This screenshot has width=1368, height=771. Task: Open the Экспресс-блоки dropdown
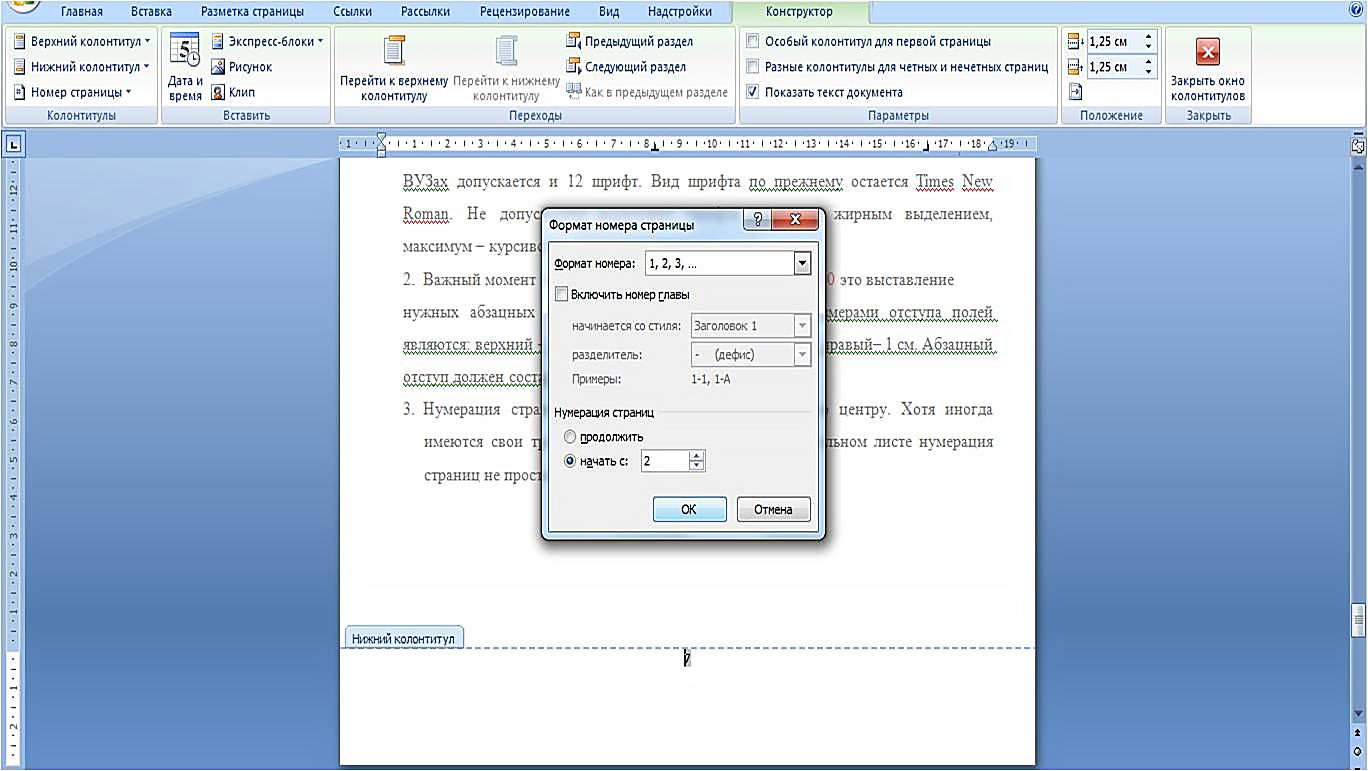[268, 41]
